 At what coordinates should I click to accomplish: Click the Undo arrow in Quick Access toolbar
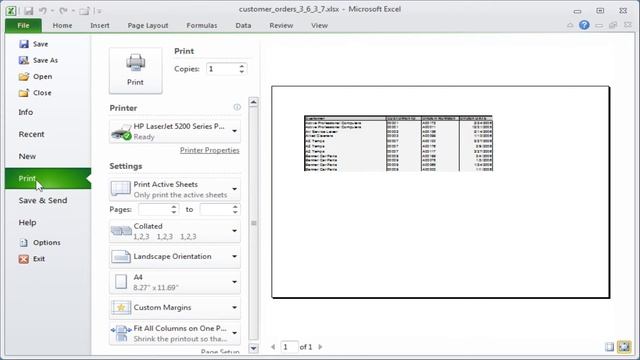pyautogui.click(x=42, y=11)
